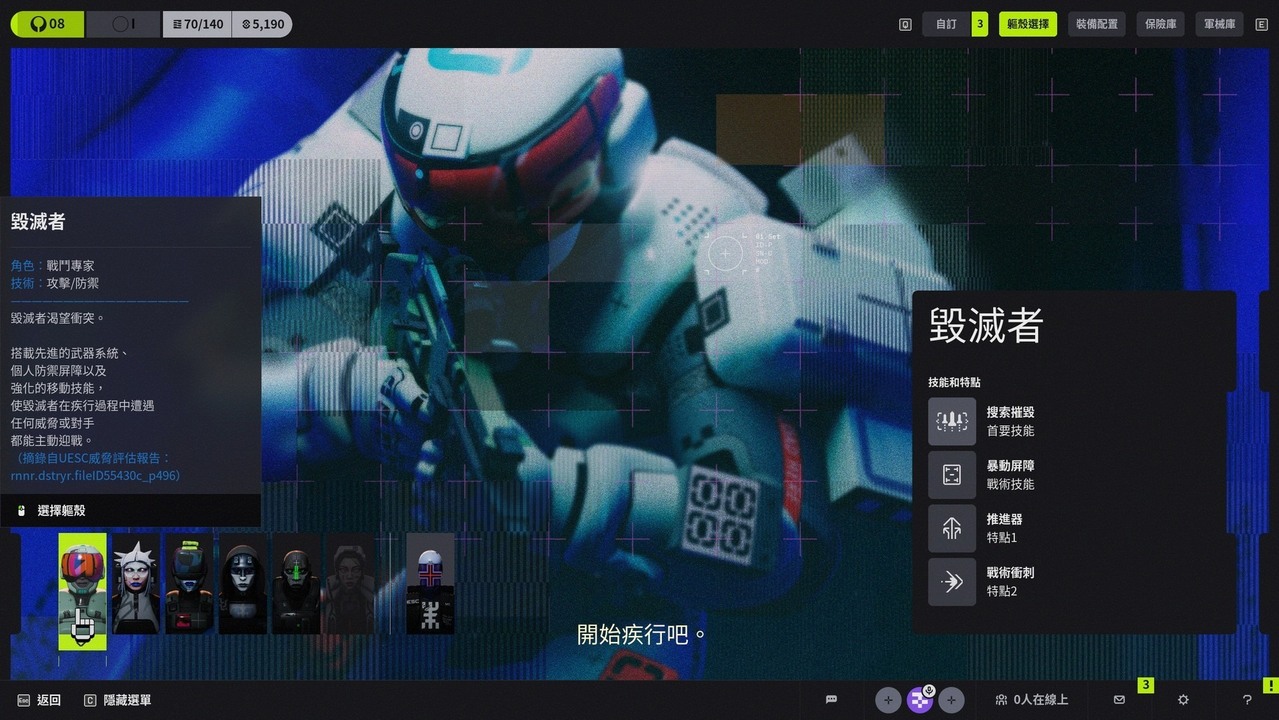Invite a teammate using the left plus slot

tap(888, 700)
